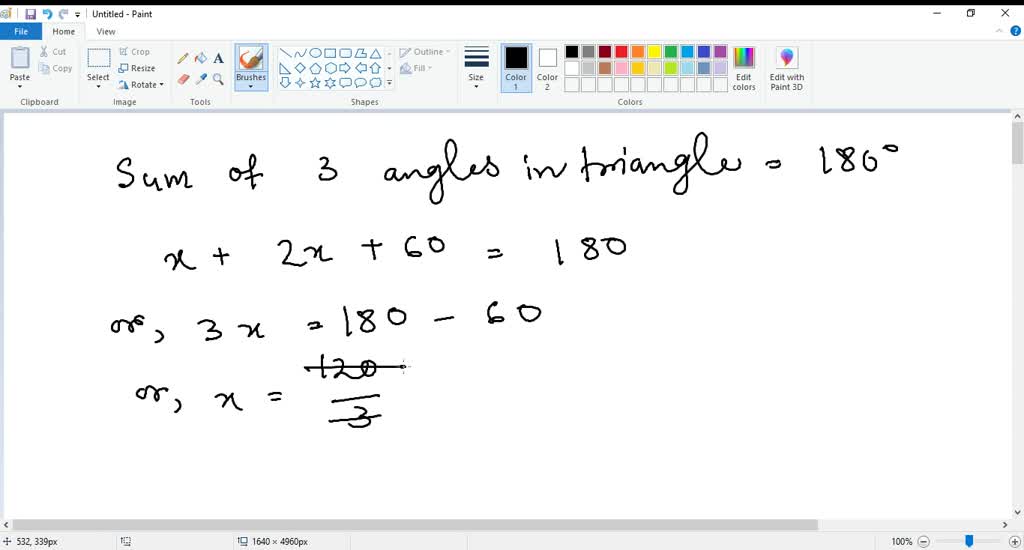Undo the last stroke
This screenshot has height=550, width=1024.
point(47,14)
